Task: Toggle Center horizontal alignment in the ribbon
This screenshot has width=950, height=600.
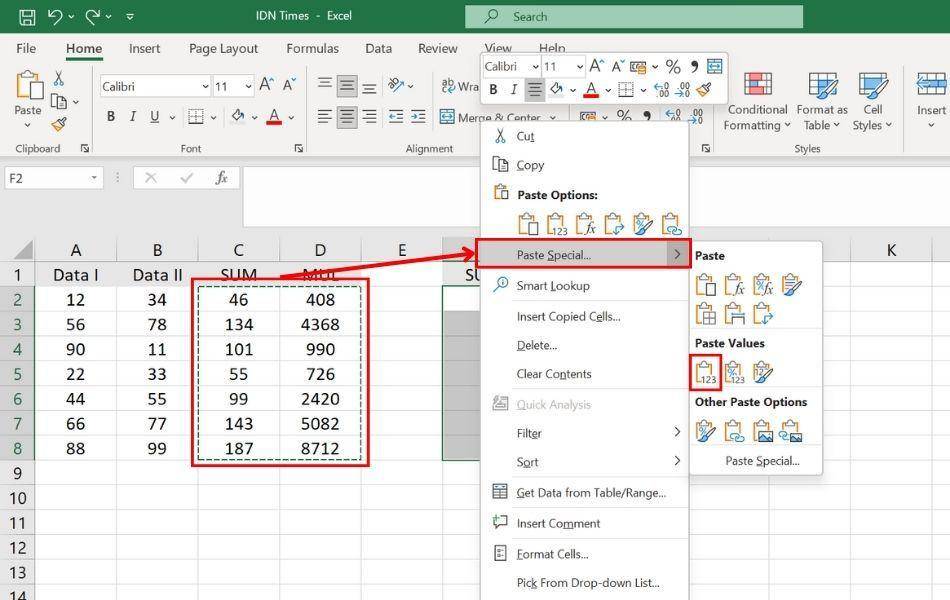Action: click(347, 116)
